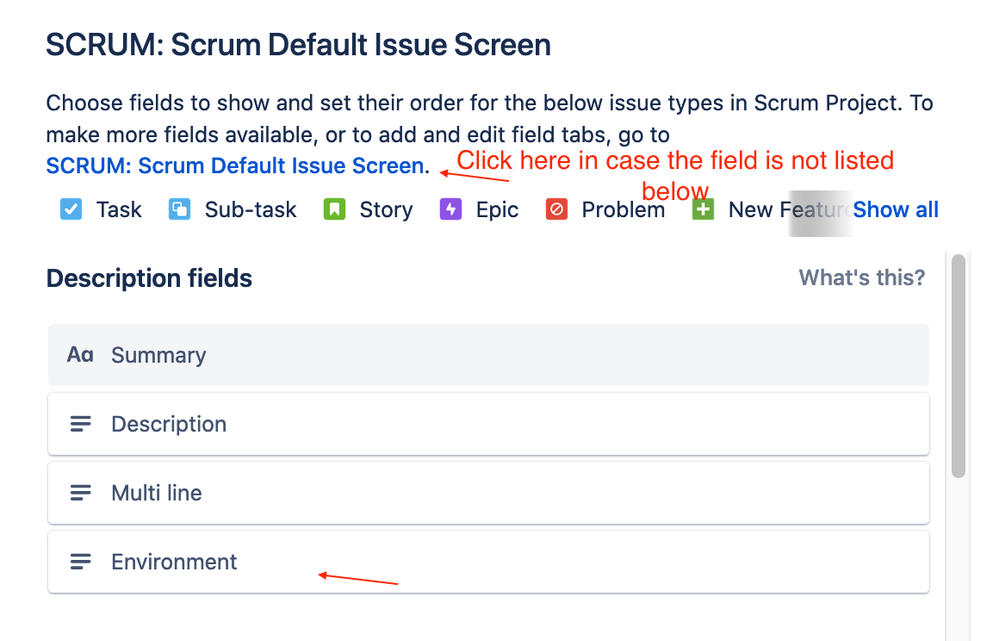Click the lines icon beside Environment

(80, 561)
